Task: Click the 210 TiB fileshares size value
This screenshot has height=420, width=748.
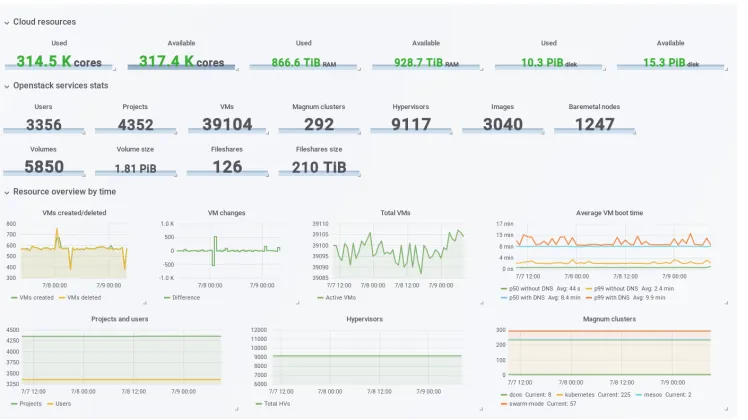Action: pos(319,168)
